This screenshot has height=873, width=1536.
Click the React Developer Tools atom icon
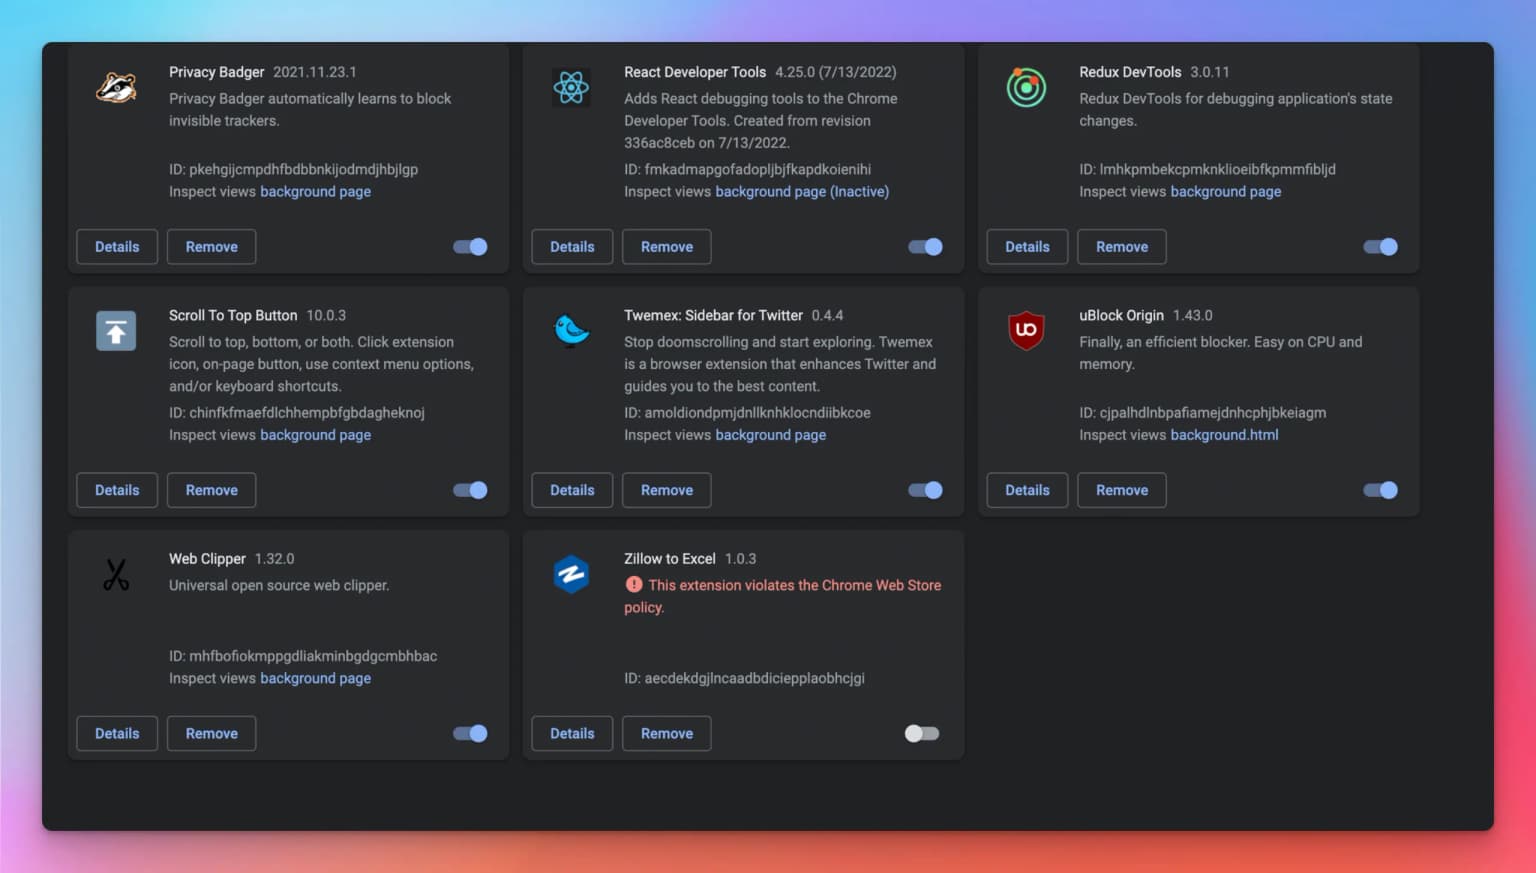pos(571,88)
